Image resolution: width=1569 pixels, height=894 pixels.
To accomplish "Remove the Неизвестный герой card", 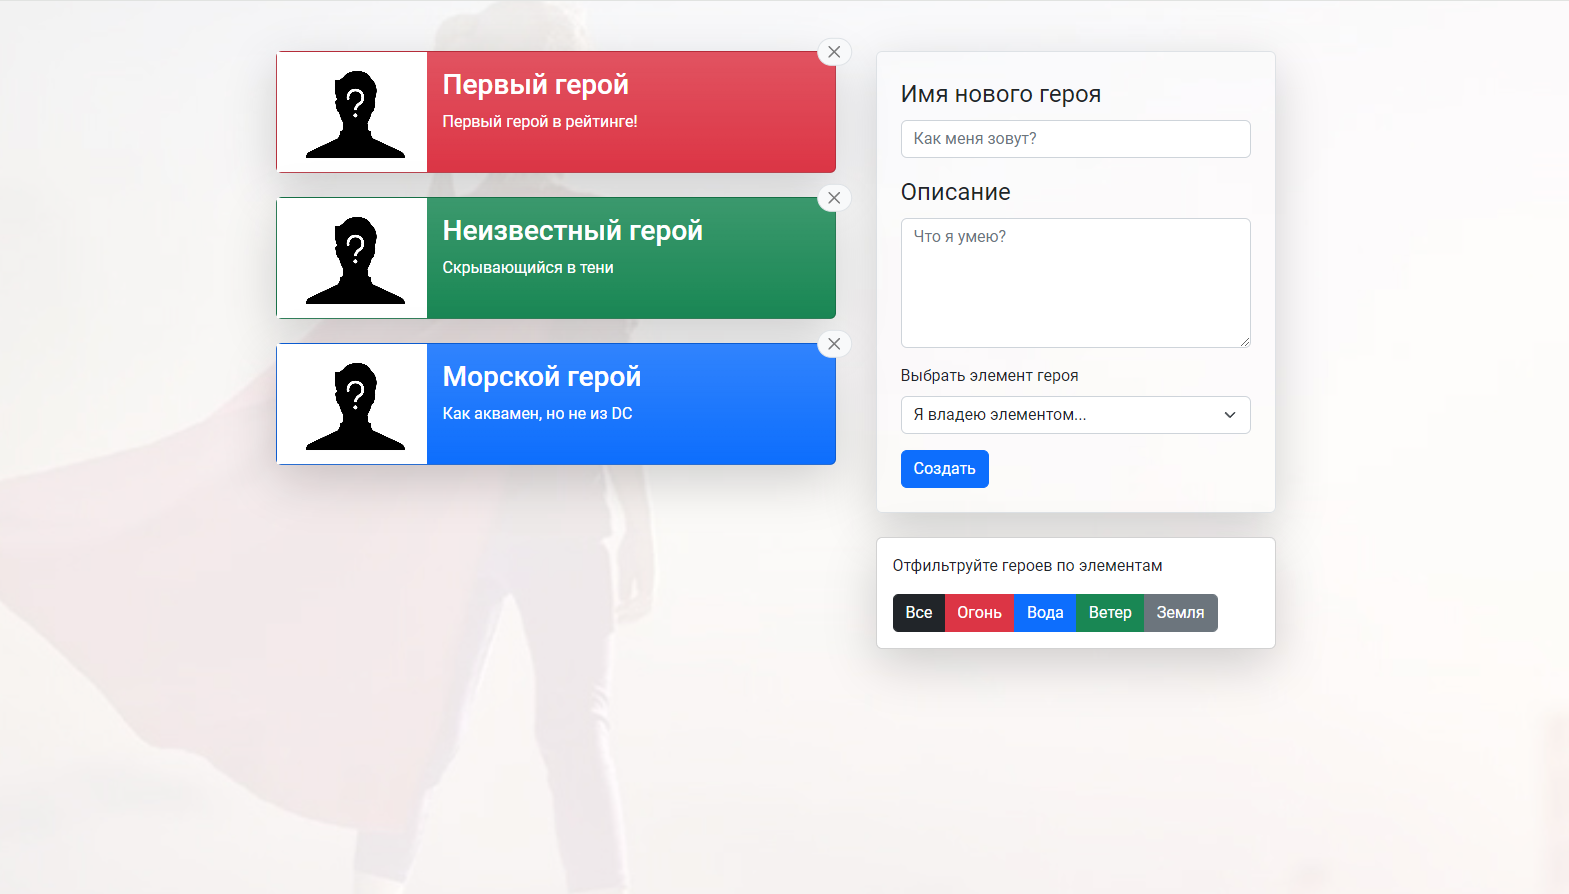I will click(834, 198).
